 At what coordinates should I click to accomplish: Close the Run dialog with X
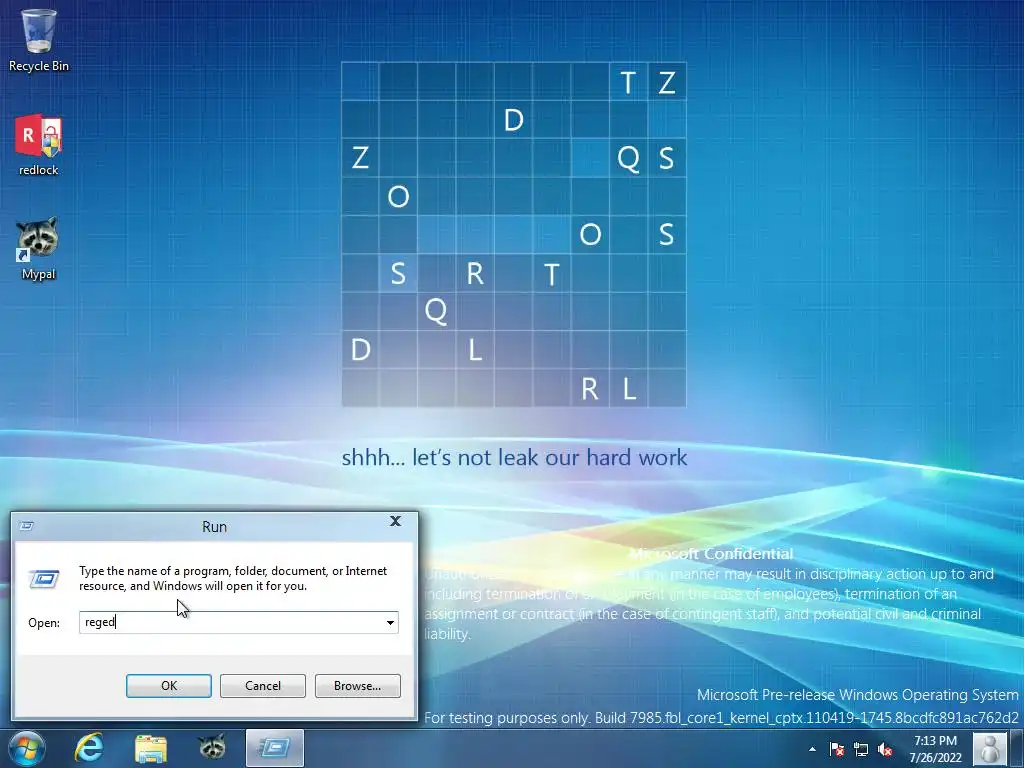[x=395, y=521]
